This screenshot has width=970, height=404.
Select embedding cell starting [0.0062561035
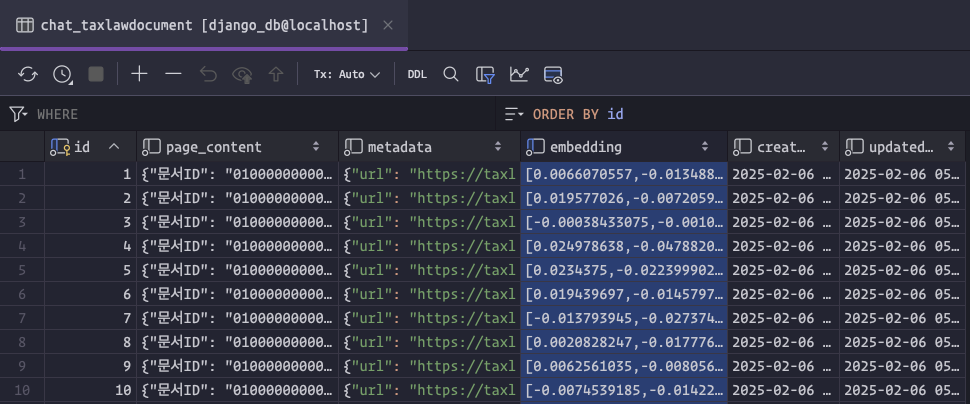coord(624,366)
